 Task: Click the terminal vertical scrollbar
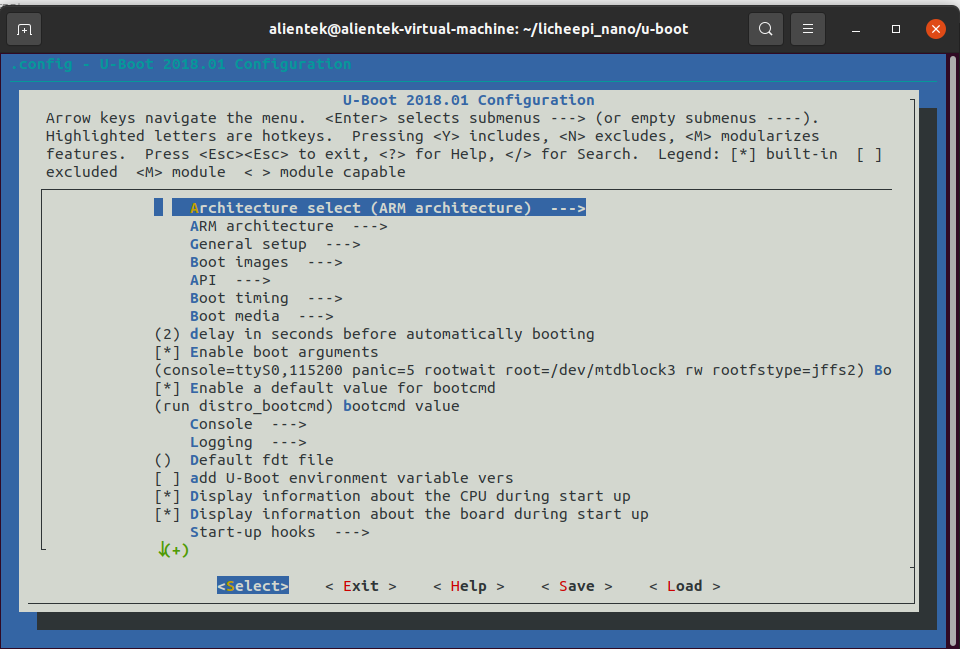(954, 349)
